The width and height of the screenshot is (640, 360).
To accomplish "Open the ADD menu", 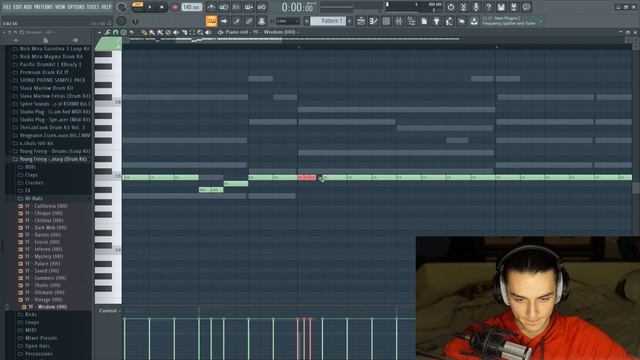I will (28, 7).
